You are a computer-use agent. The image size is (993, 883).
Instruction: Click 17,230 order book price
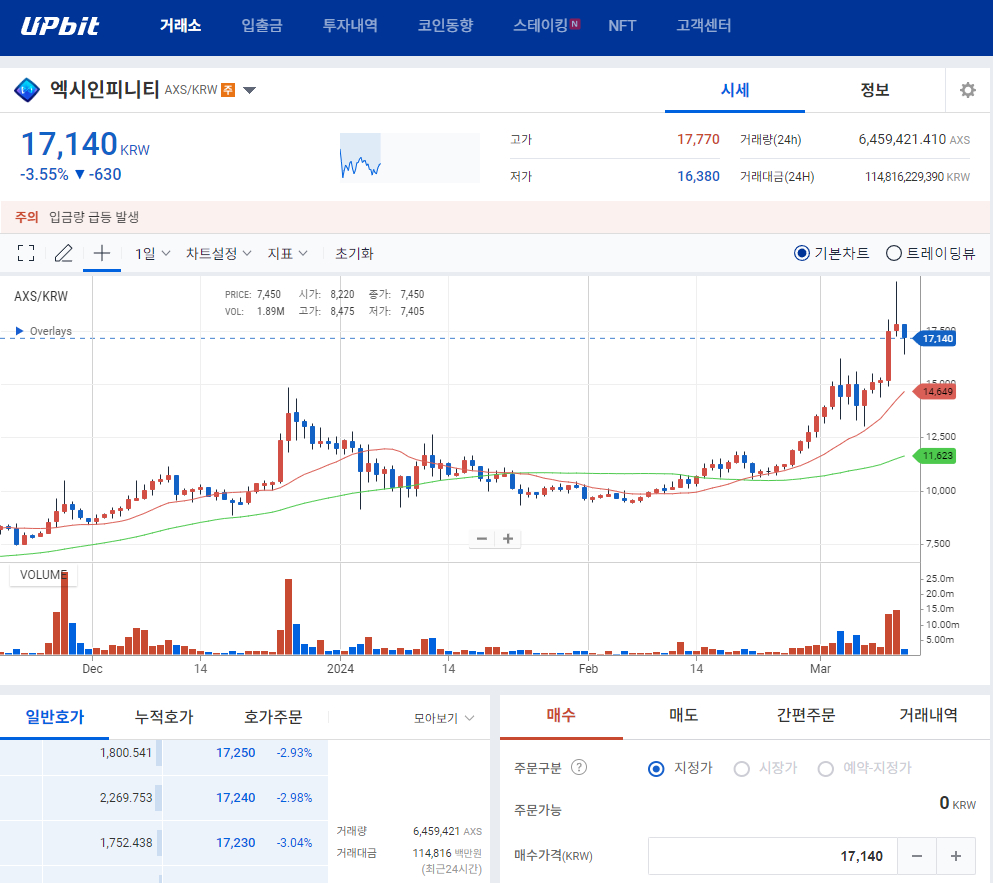[x=236, y=842]
